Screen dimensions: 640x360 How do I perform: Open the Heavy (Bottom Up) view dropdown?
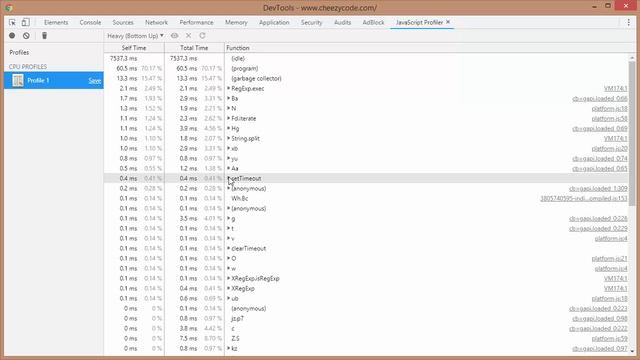135,36
